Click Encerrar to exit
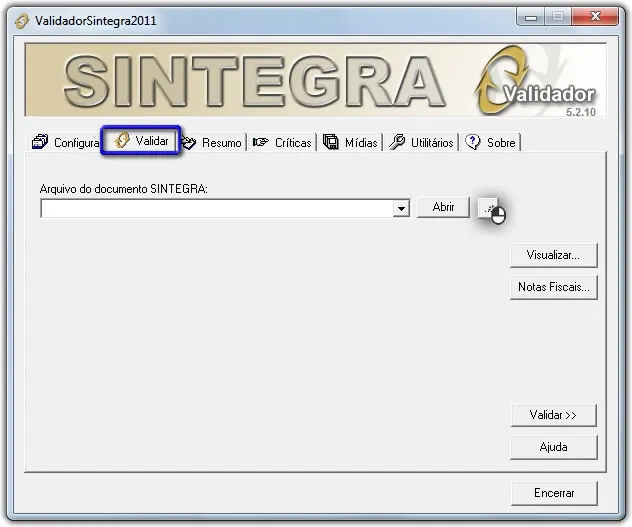The width and height of the screenshot is (632, 527). 554,493
